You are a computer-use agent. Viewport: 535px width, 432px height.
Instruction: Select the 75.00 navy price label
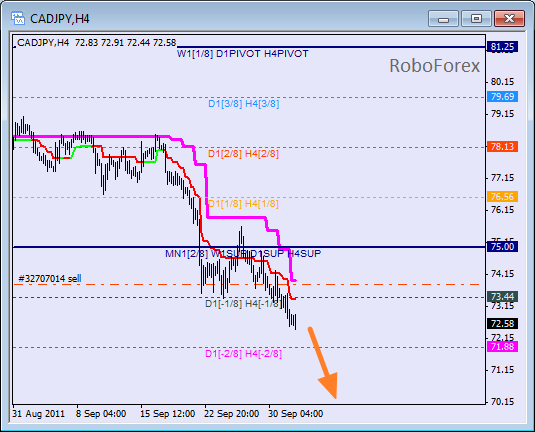[502, 246]
